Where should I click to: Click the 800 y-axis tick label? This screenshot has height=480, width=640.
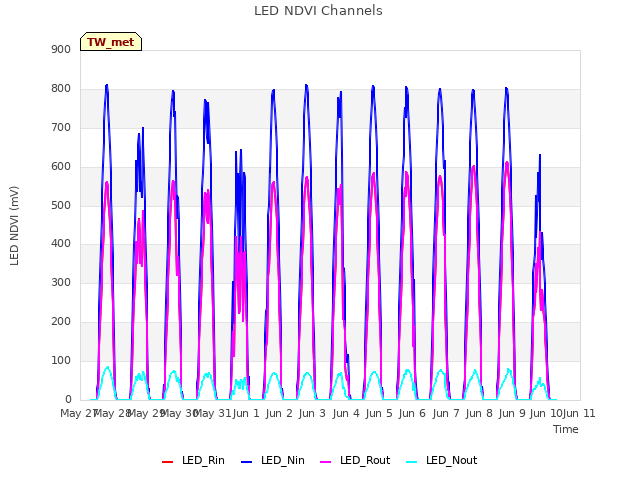tap(61, 89)
